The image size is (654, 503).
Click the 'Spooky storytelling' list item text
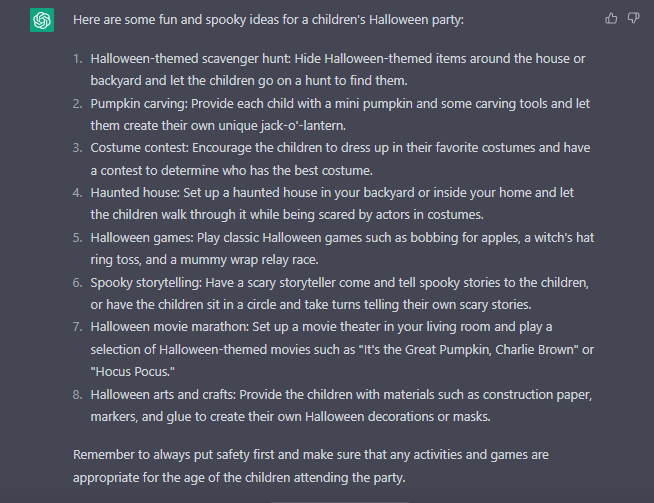(x=146, y=283)
